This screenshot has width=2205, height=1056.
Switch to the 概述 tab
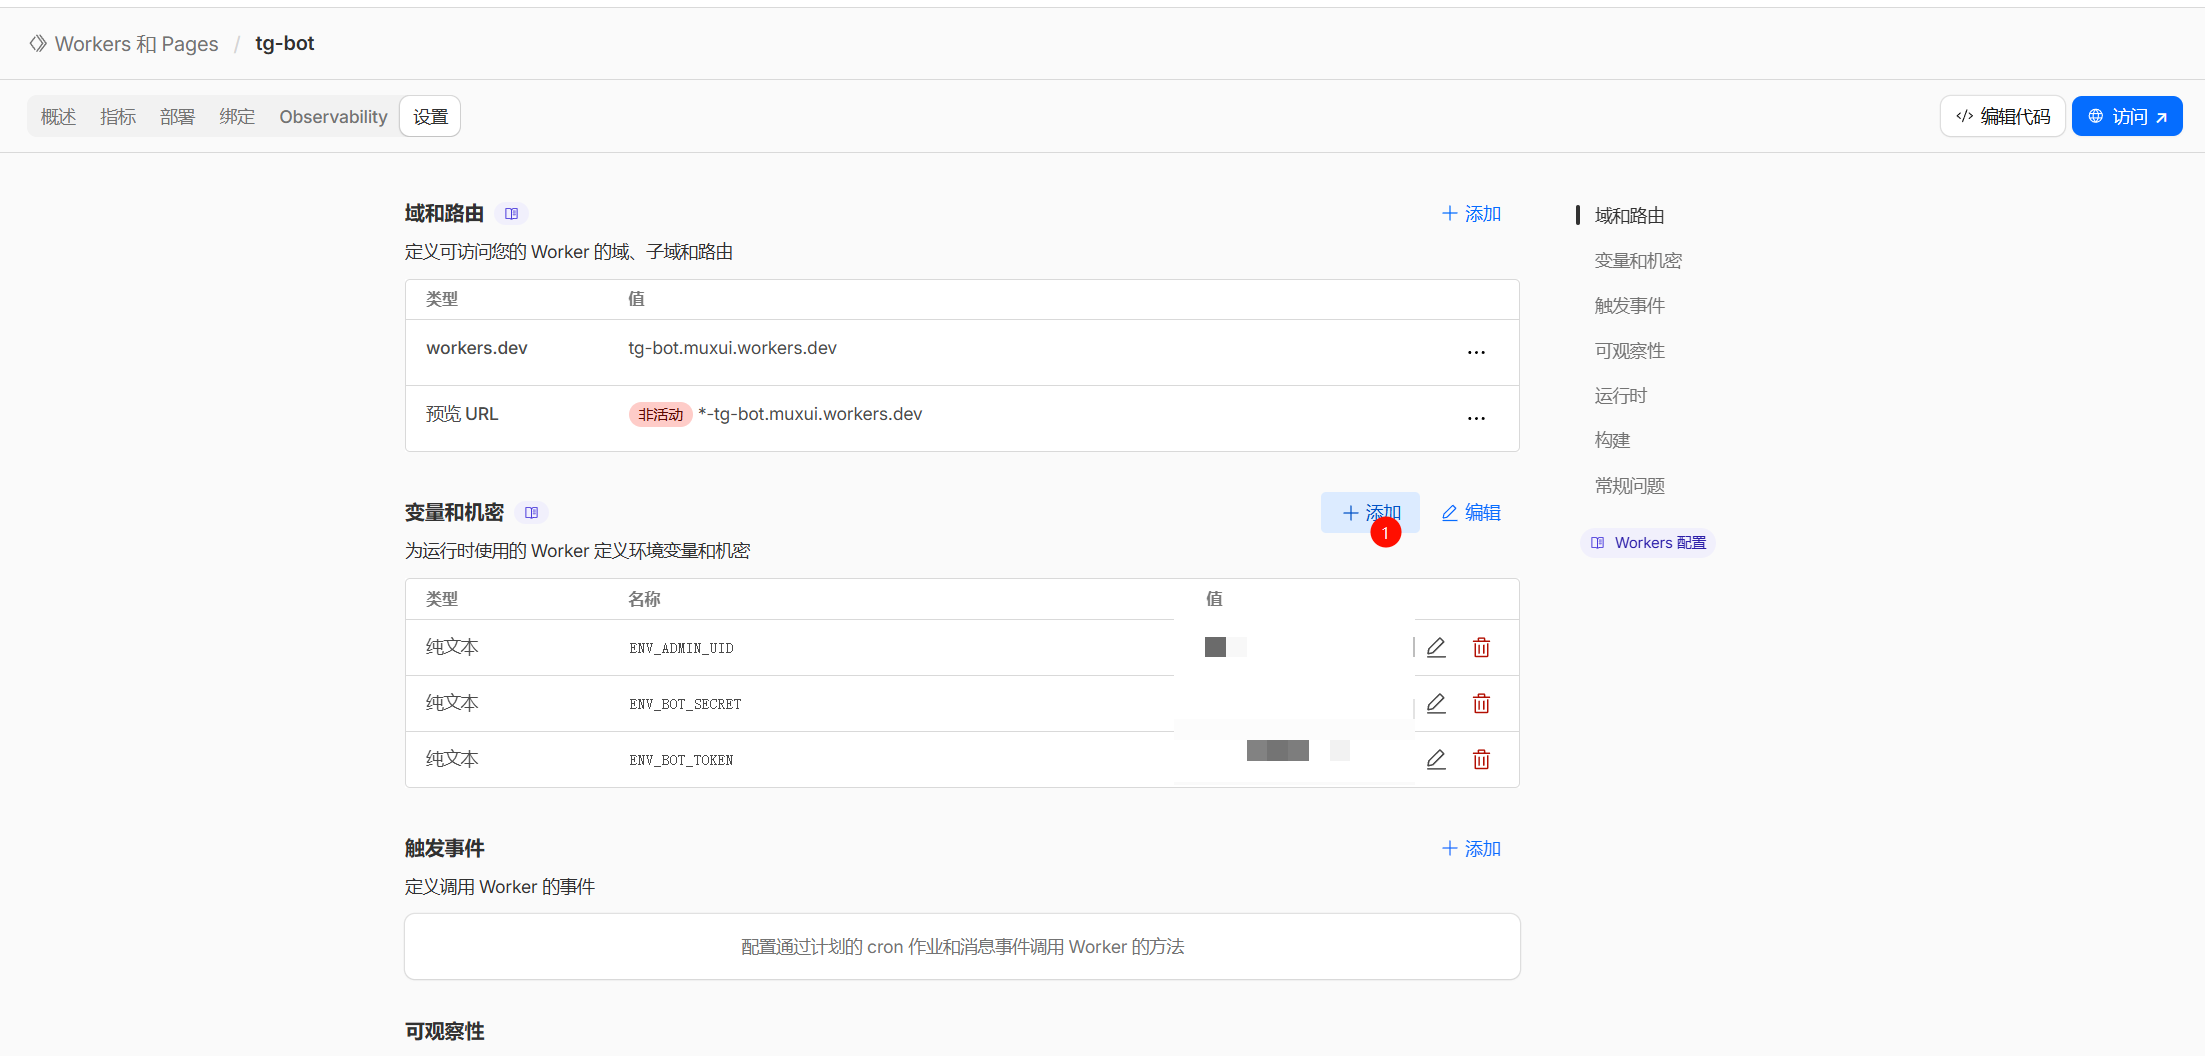pyautogui.click(x=57, y=116)
